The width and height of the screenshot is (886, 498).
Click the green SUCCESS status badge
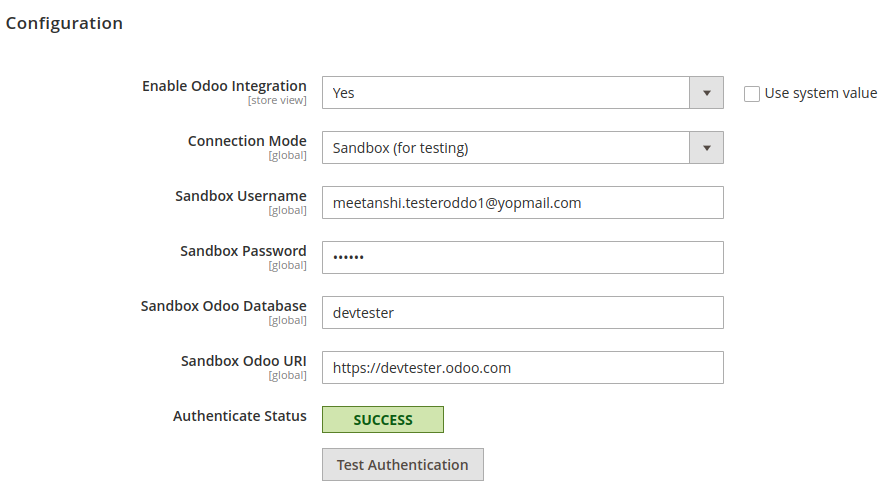383,419
